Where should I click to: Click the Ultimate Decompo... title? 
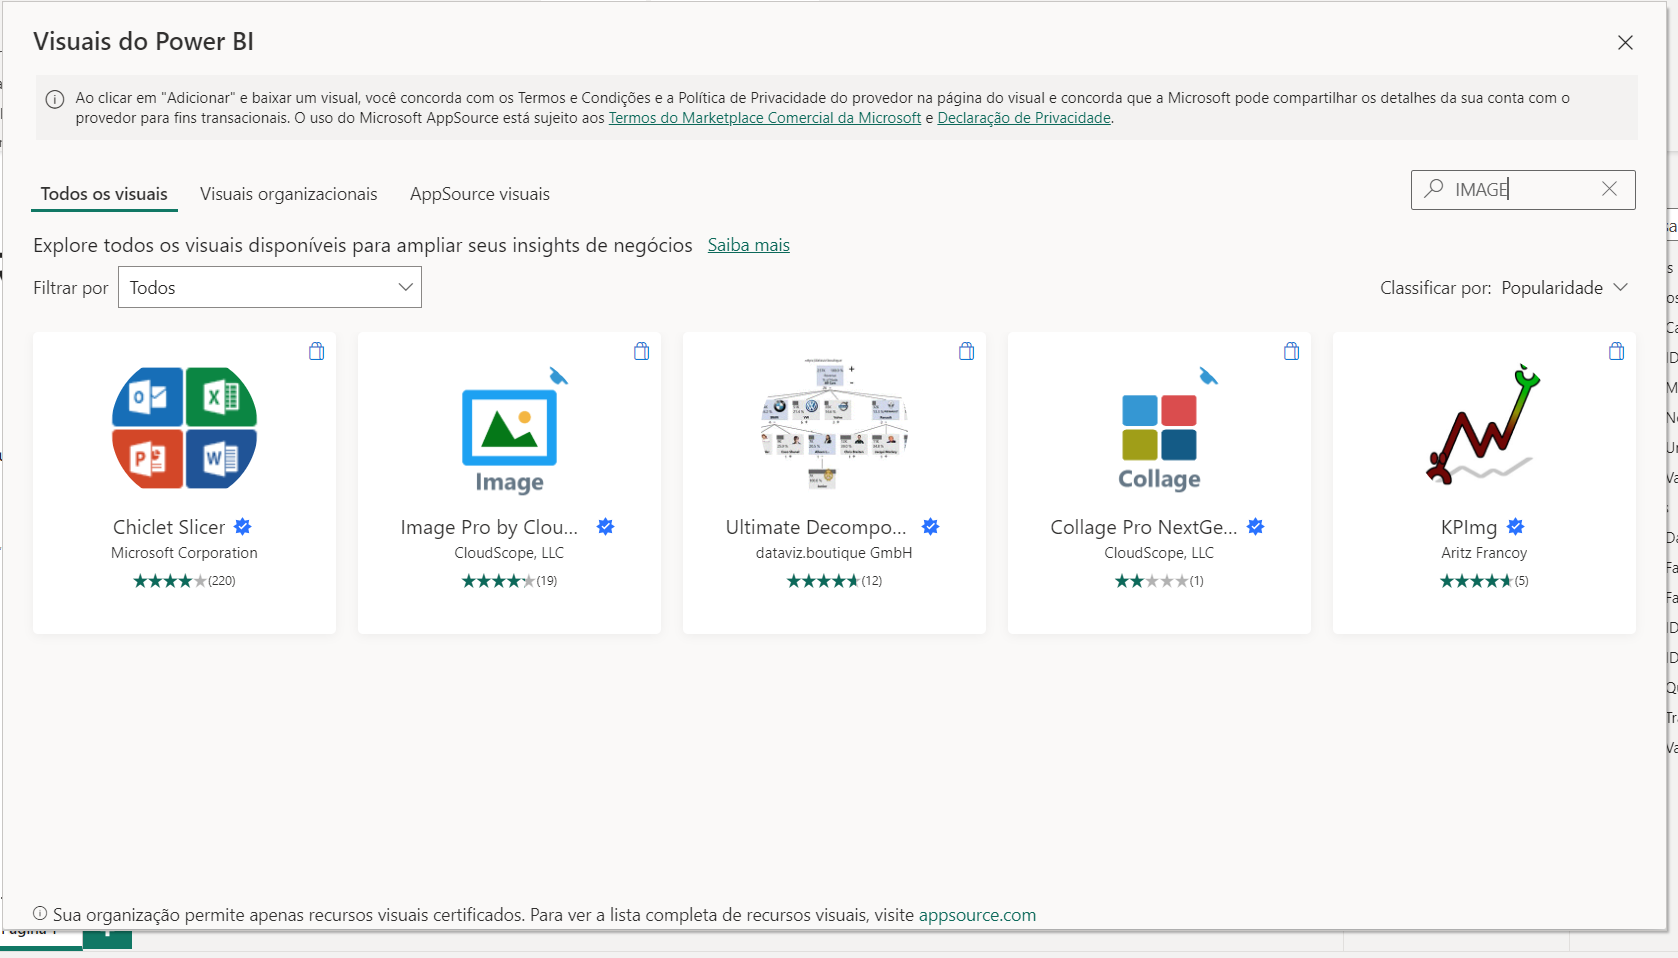point(816,527)
